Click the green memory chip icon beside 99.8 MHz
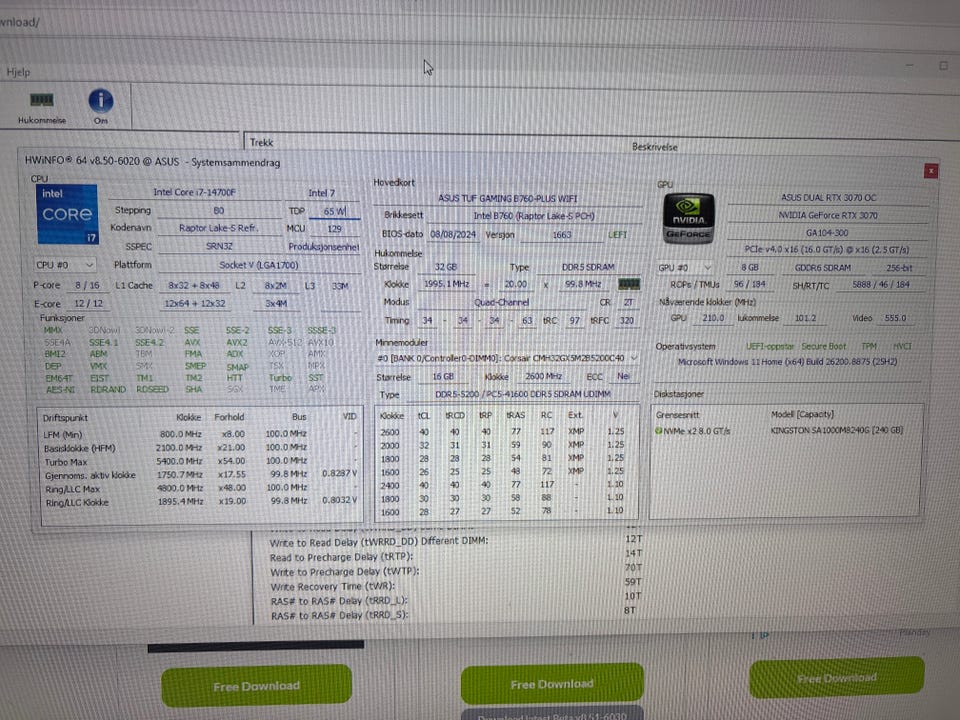 (629, 284)
